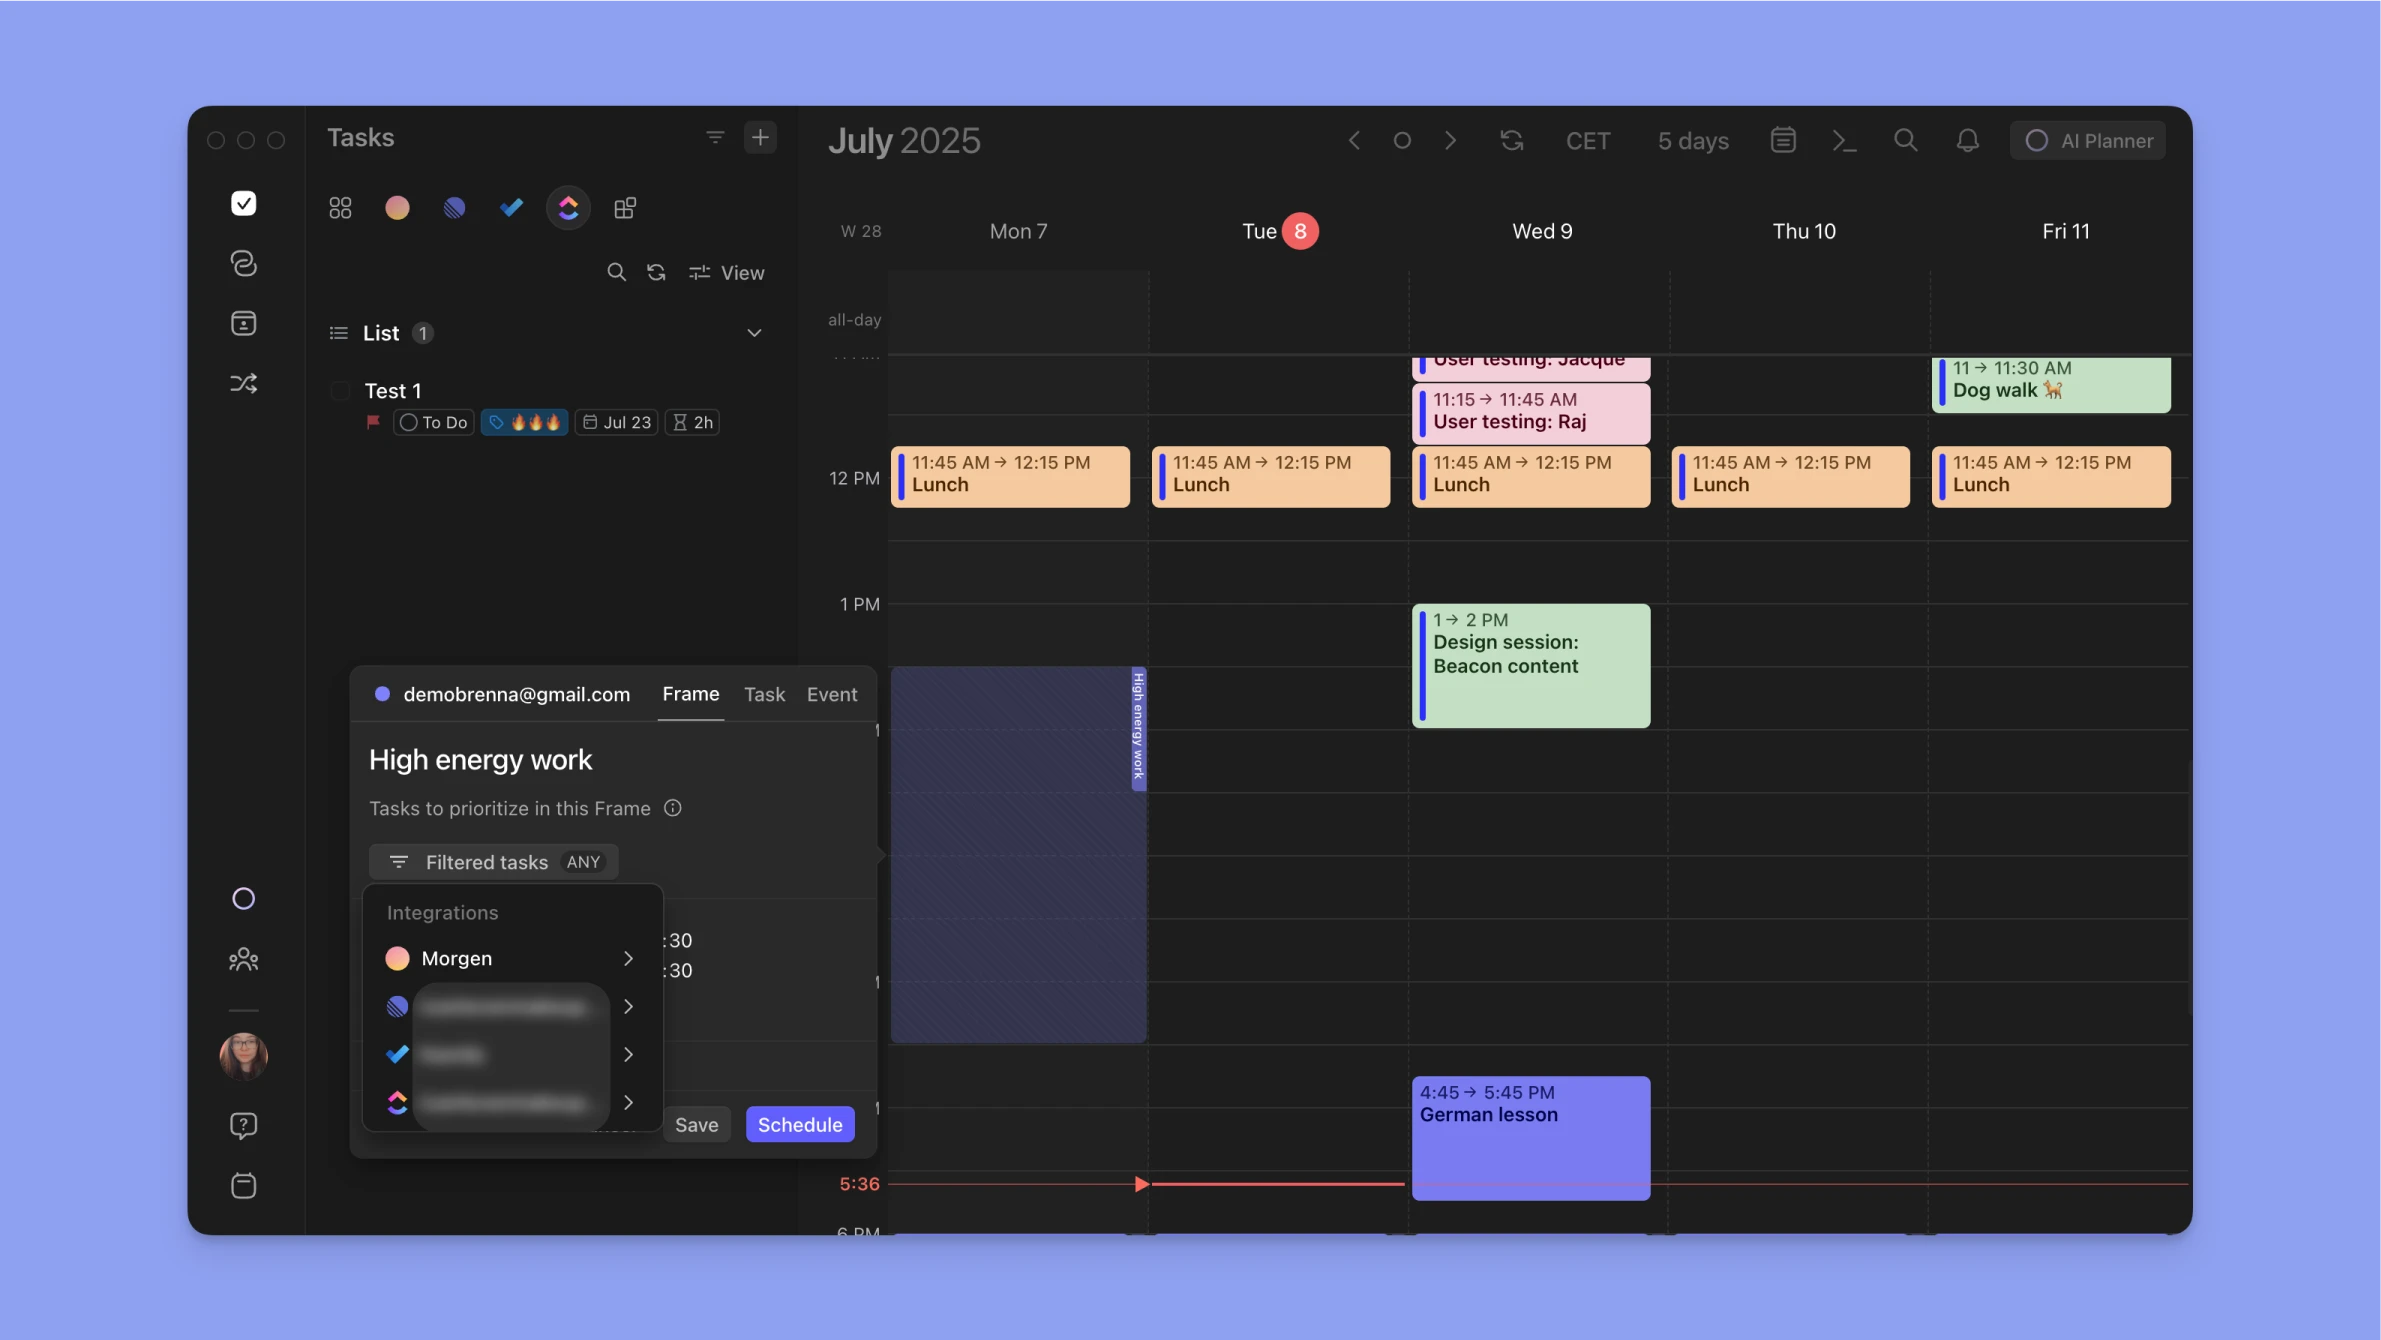
Task: Click the ClickUp integration icon in Tasks
Action: tap(568, 208)
